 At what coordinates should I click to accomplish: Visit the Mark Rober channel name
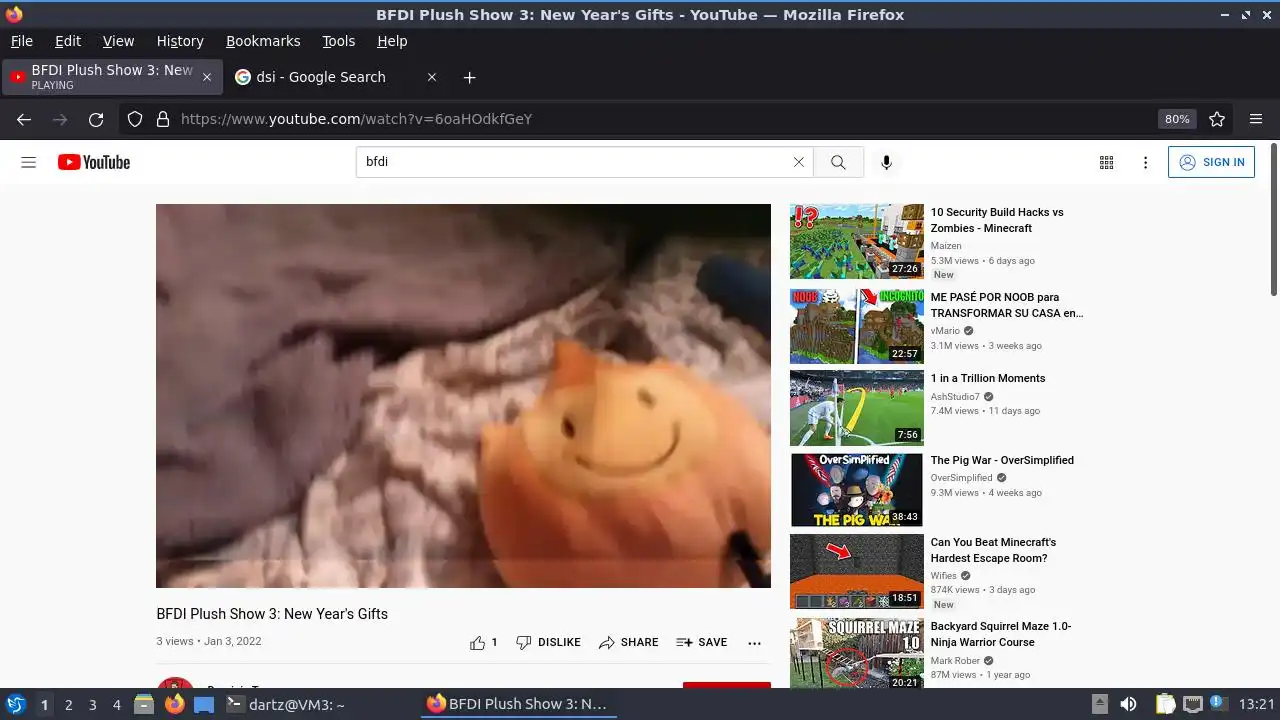[955, 661]
